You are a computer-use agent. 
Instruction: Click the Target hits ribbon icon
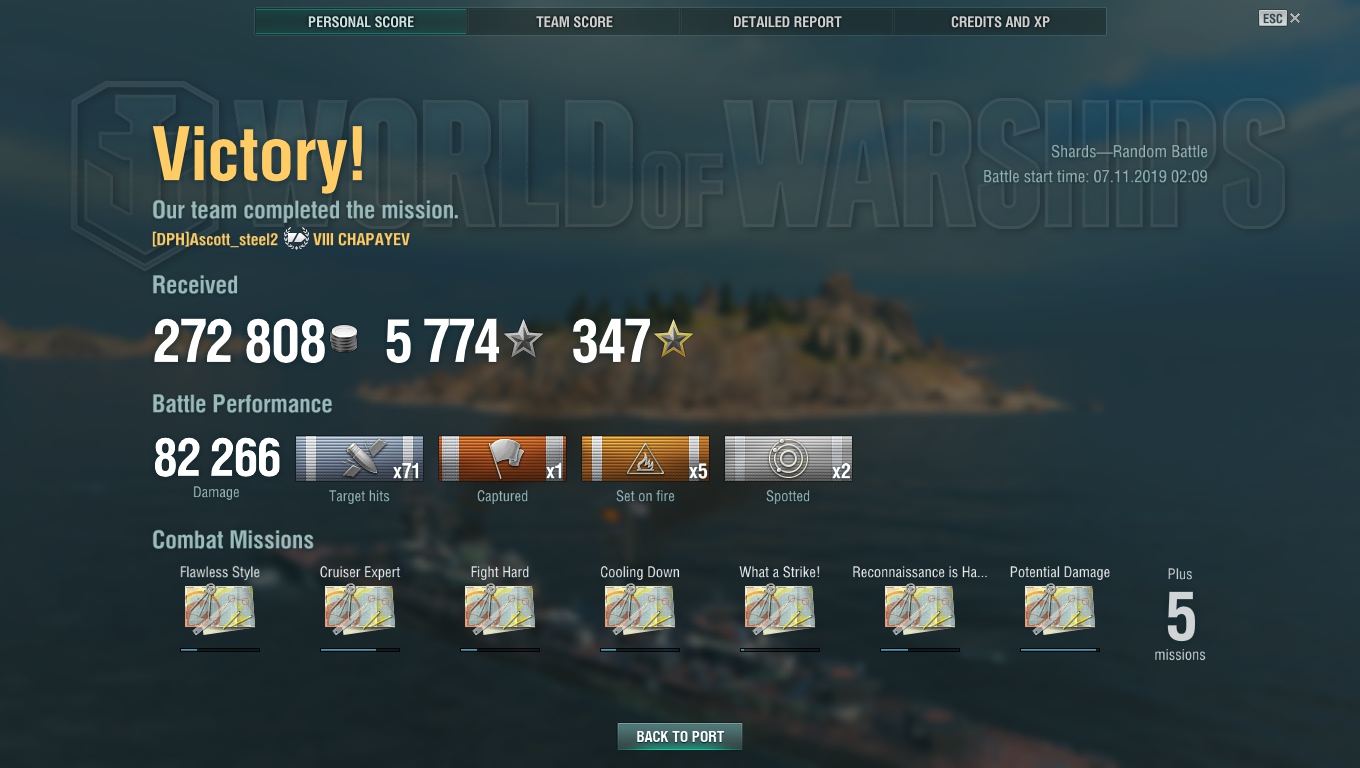(359, 458)
